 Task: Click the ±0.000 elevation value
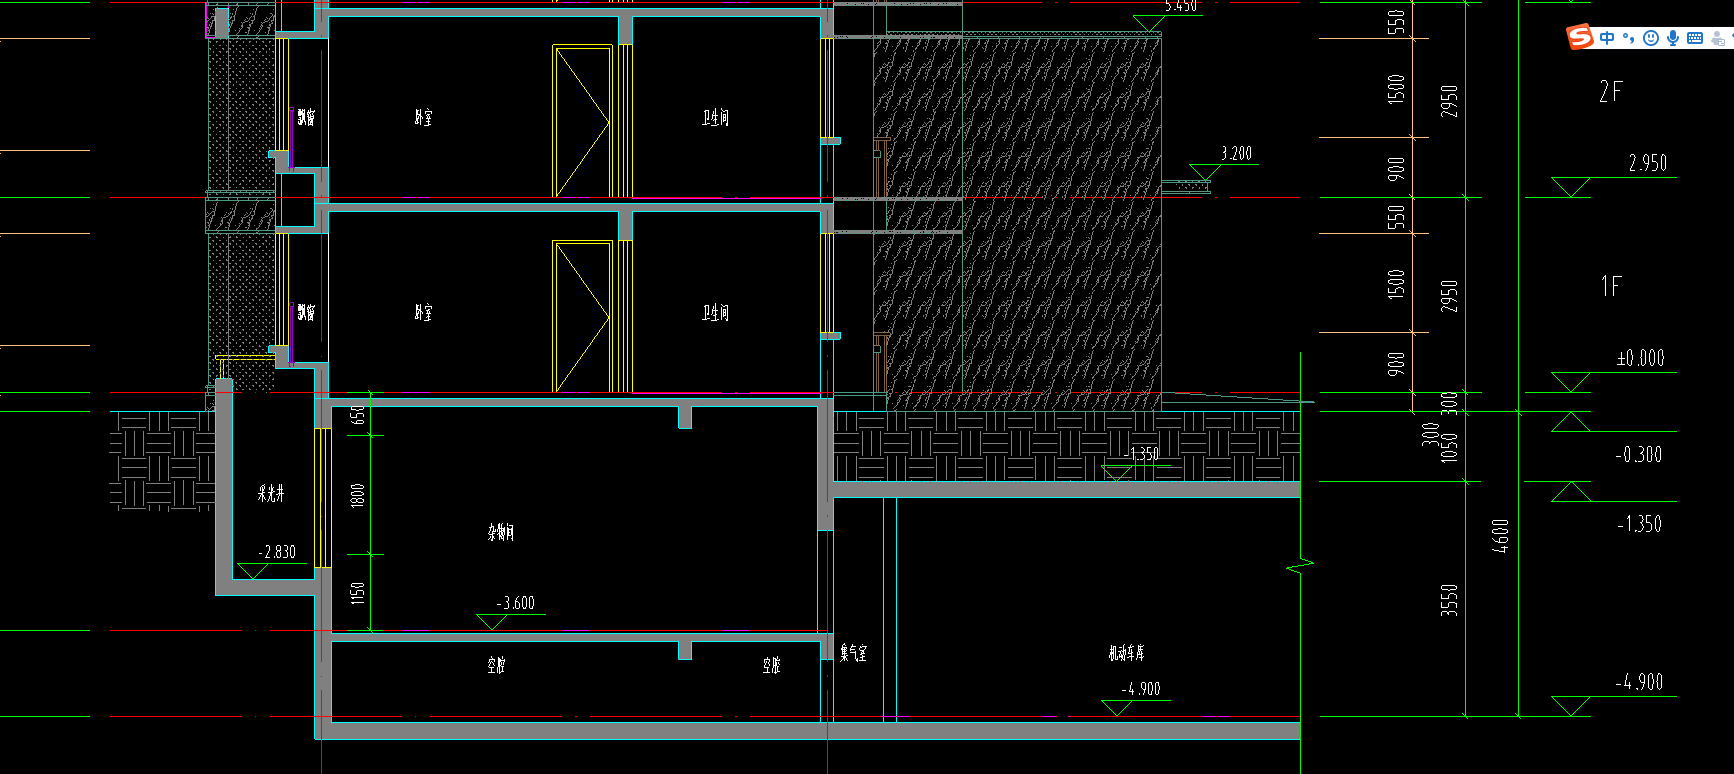[1640, 358]
